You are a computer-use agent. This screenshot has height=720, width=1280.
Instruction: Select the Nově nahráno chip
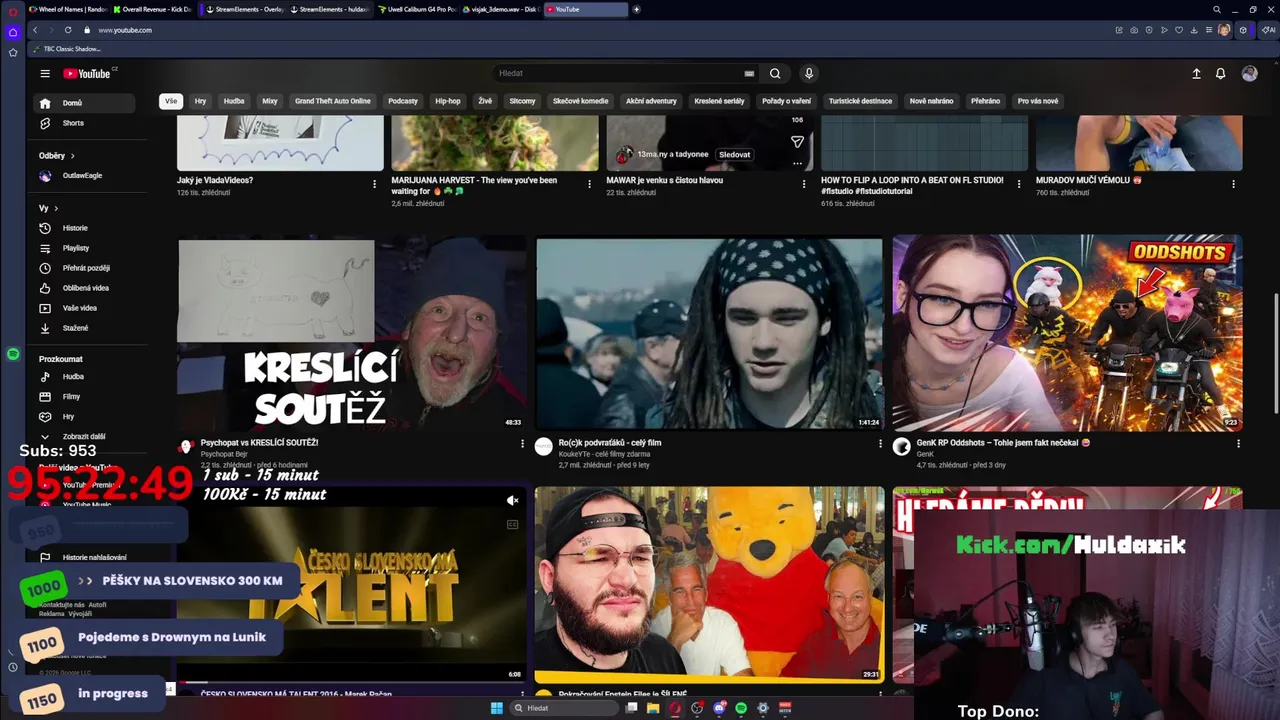(931, 101)
